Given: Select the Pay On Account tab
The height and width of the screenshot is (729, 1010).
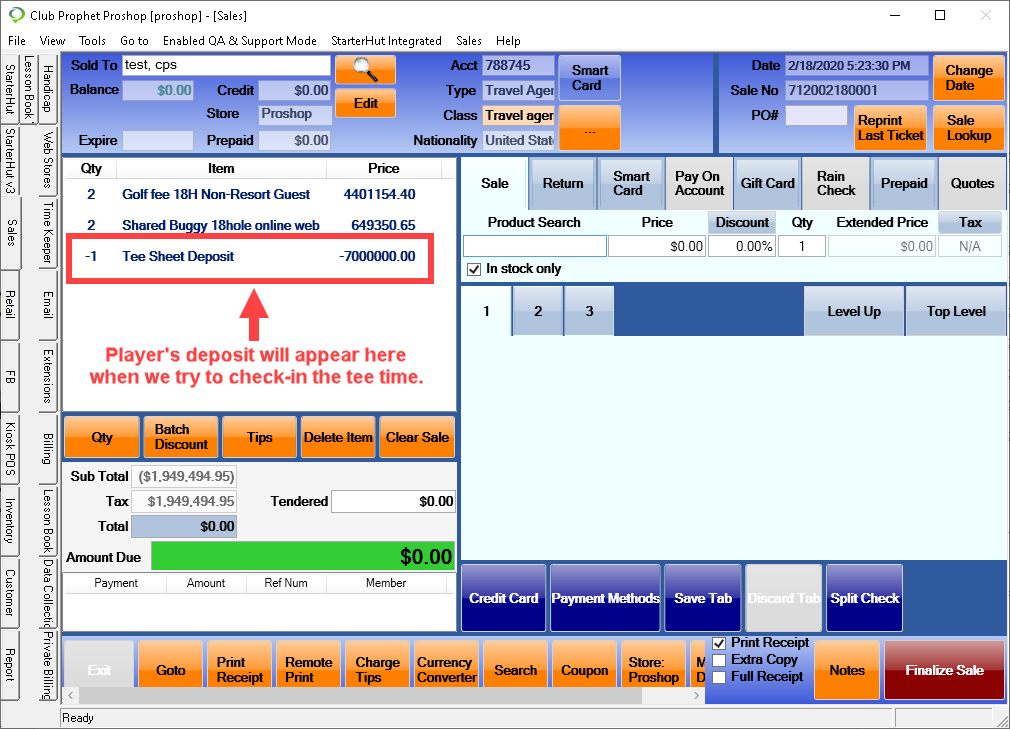Looking at the screenshot, I should [x=699, y=184].
